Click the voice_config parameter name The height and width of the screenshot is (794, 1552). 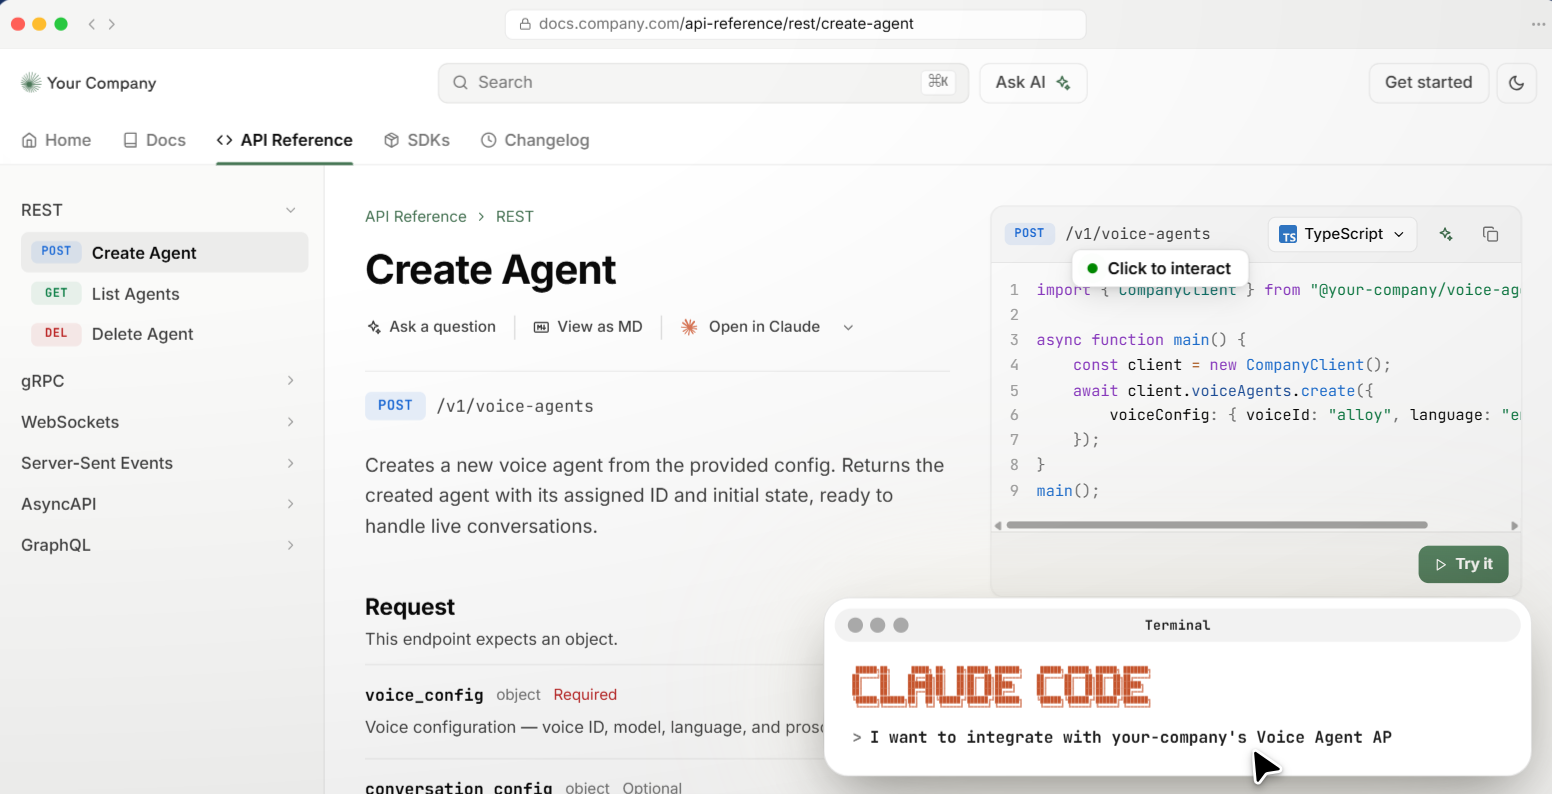click(x=424, y=695)
